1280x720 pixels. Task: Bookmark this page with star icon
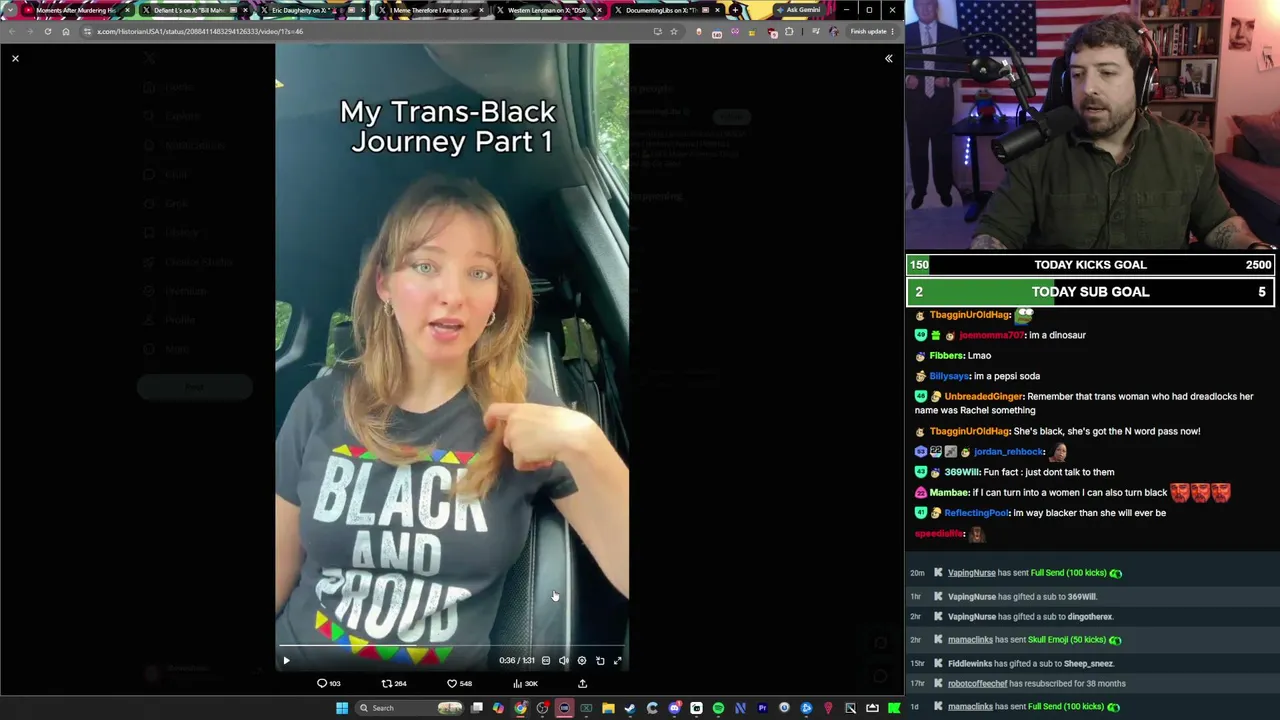click(674, 31)
